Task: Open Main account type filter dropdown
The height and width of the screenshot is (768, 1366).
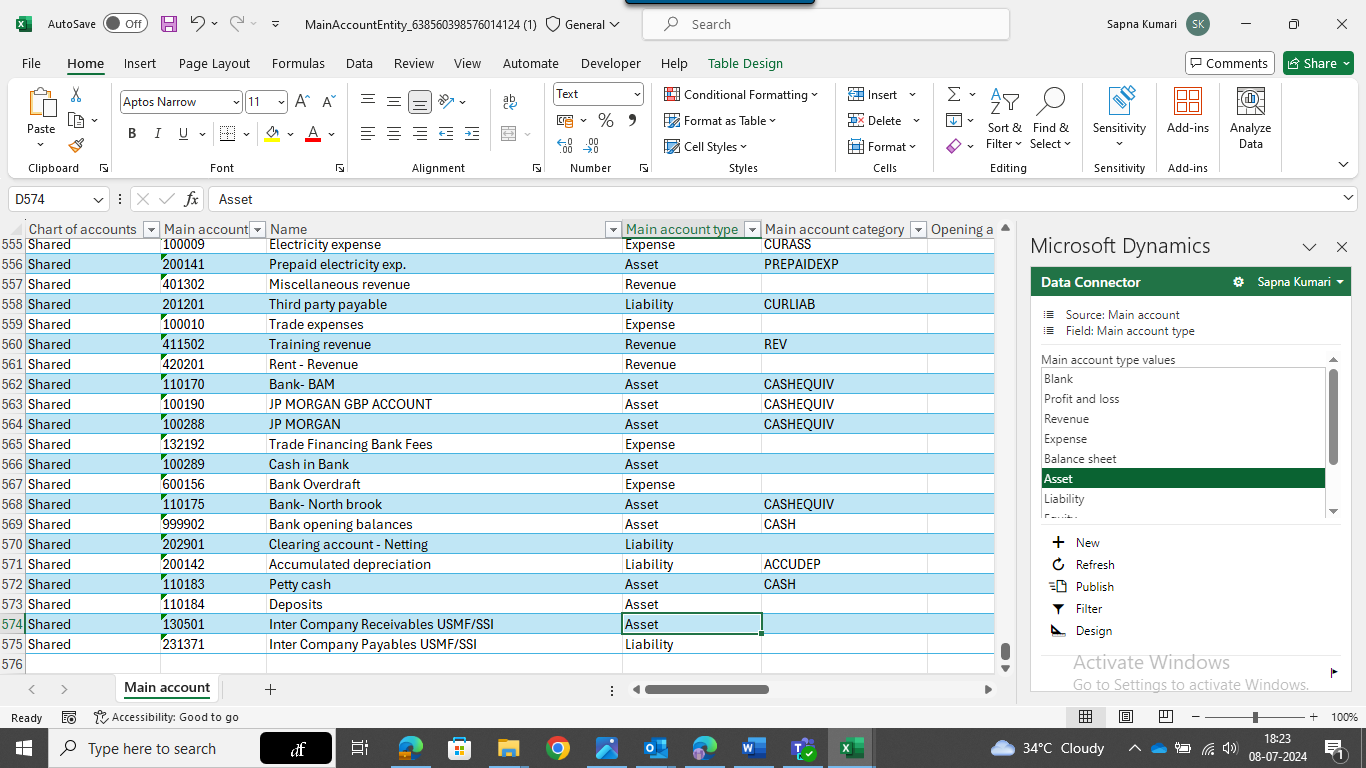Action: coord(753,230)
